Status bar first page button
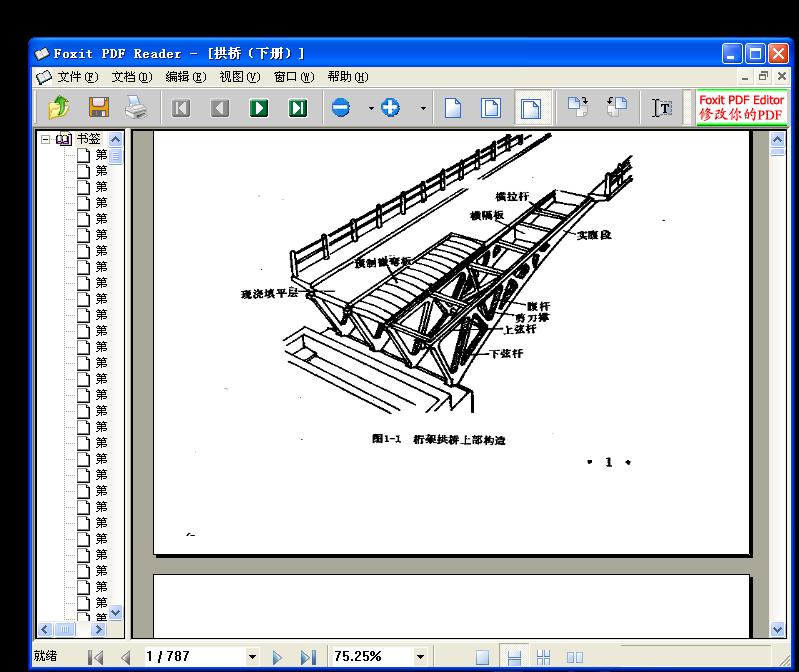 click(x=95, y=657)
